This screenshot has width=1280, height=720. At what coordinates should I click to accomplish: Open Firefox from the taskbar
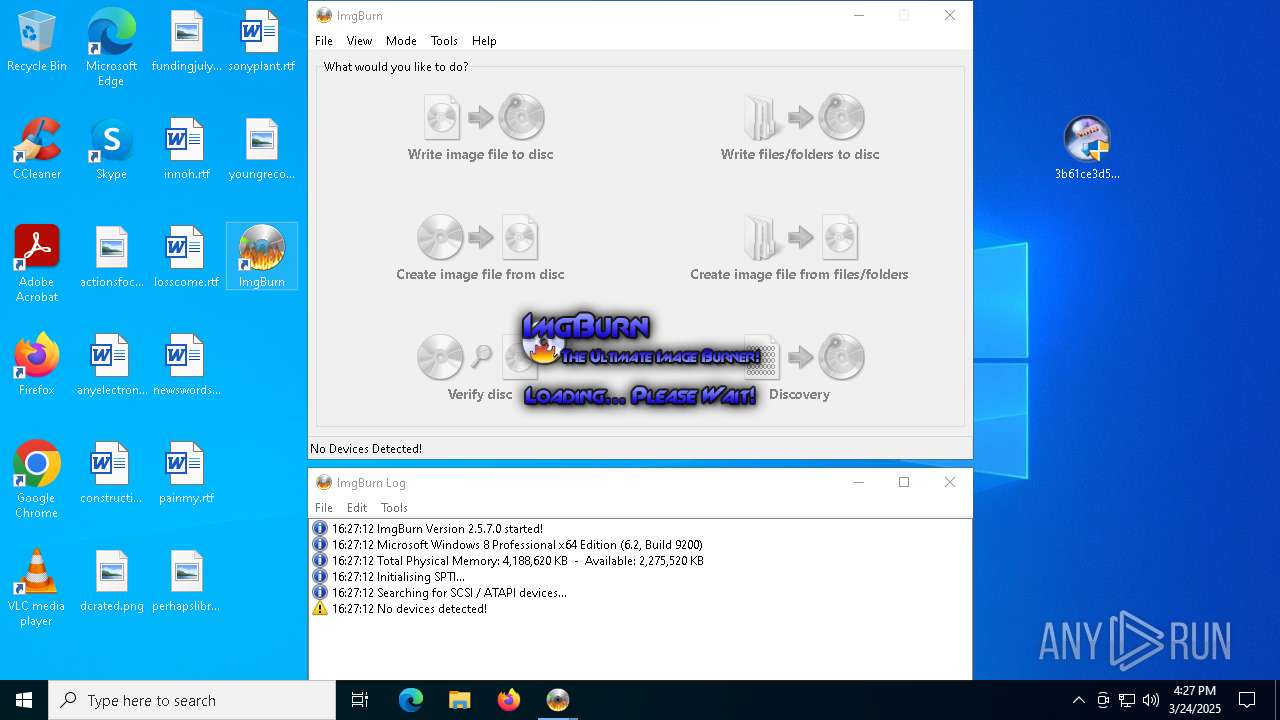pyautogui.click(x=509, y=700)
